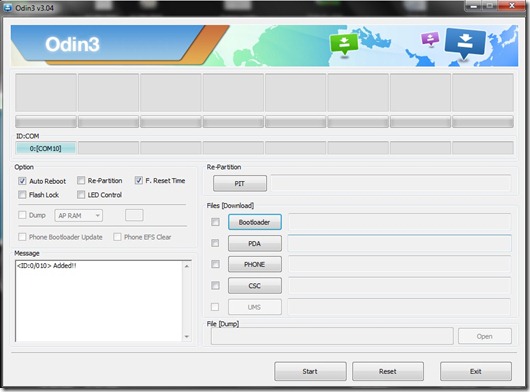This screenshot has height=392, width=530.
Task: Close the Odin3 window
Action: pos(512,6)
